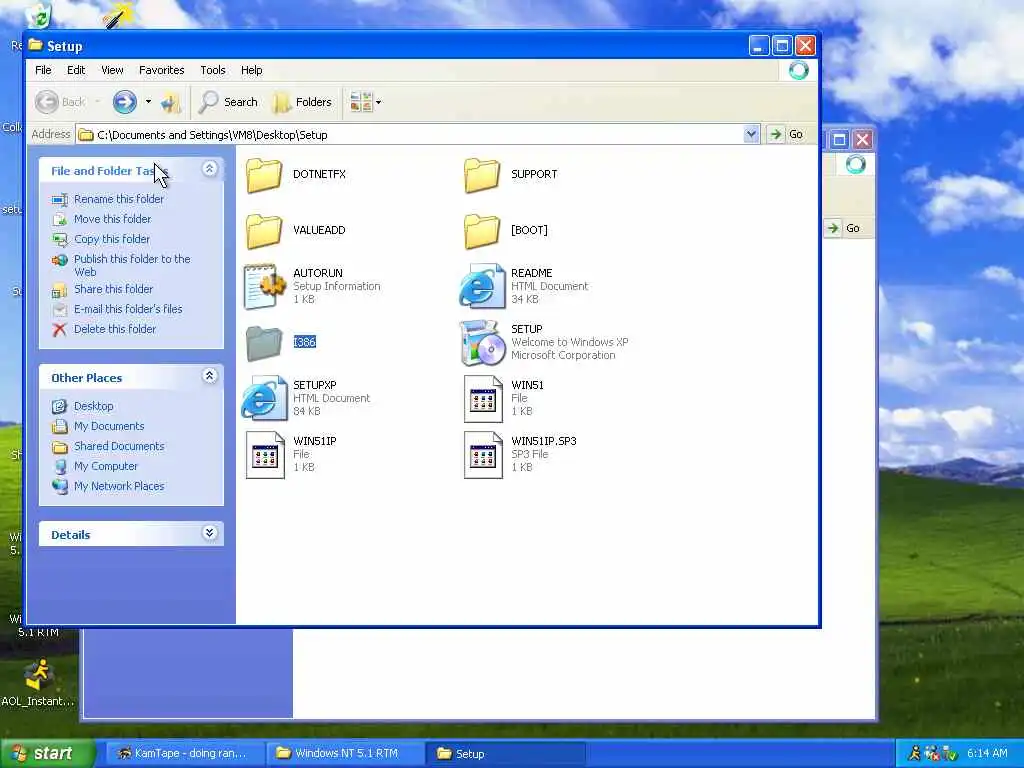
Task: Go to Desktop in Other Places
Action: (x=93, y=406)
